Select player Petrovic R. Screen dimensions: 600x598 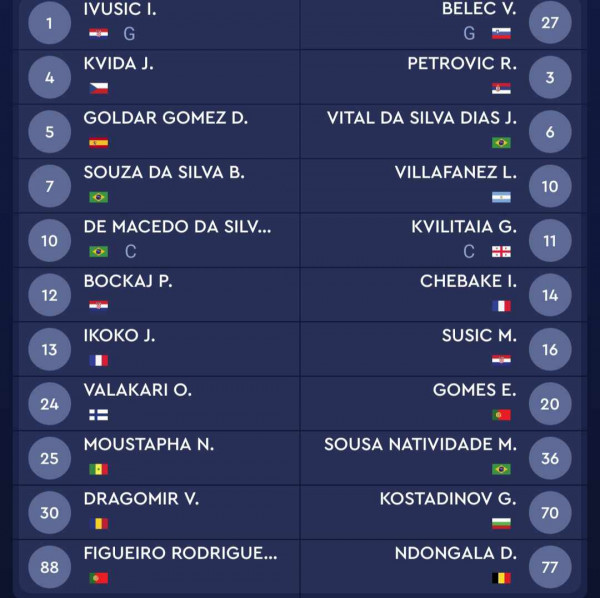pyautogui.click(x=462, y=64)
